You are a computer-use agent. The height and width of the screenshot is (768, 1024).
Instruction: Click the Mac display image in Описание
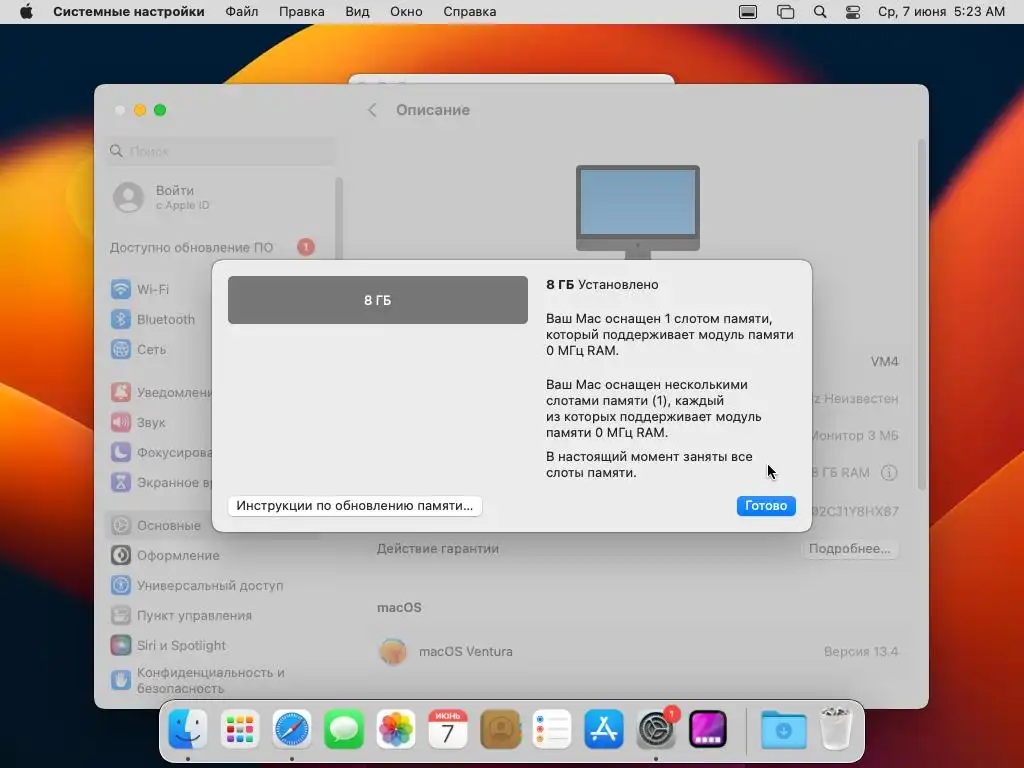[x=638, y=212]
